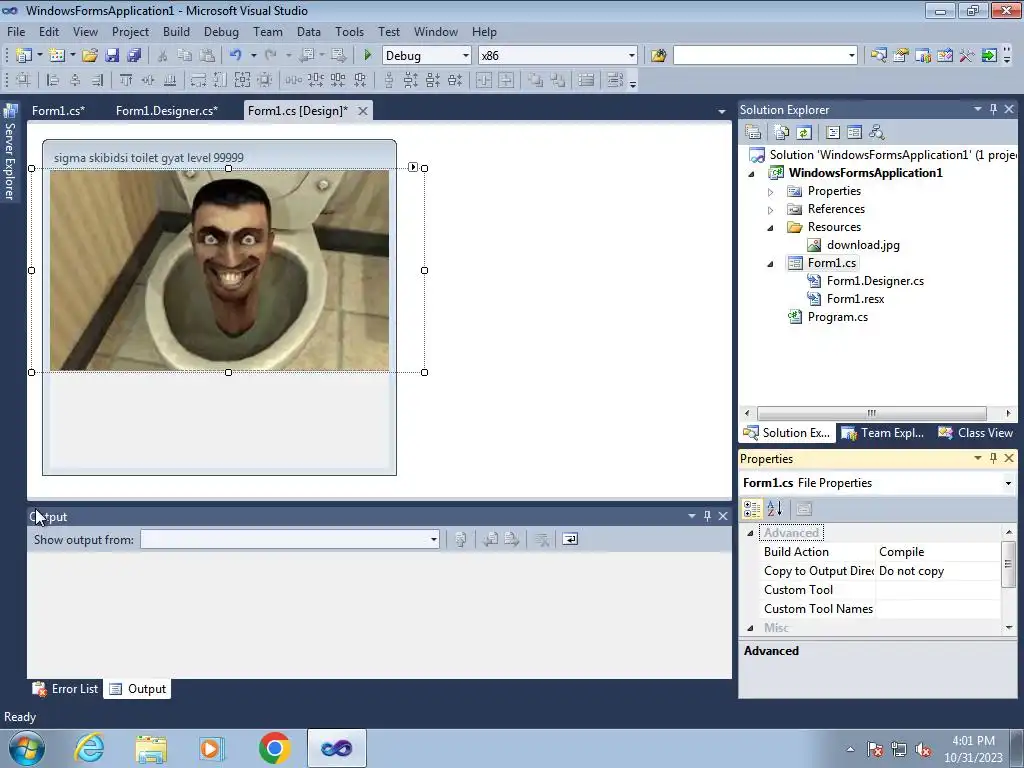Screen dimensions: 1024x768
Task: Toggle auto-hide pin on Output panel
Action: [x=707, y=516]
